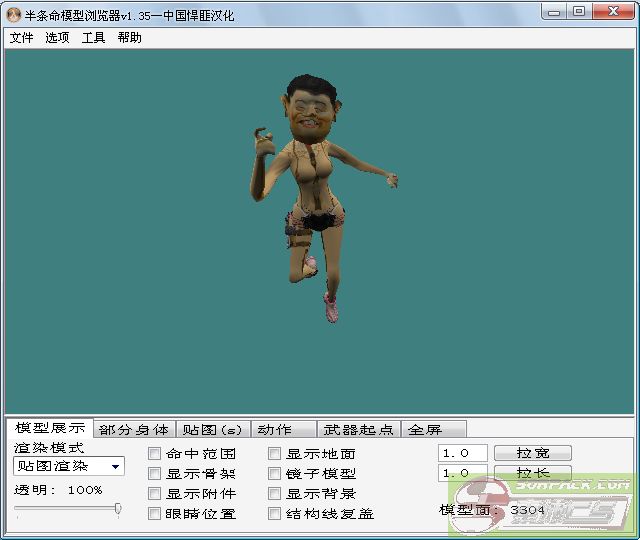Open the 文件 menu

21,37
